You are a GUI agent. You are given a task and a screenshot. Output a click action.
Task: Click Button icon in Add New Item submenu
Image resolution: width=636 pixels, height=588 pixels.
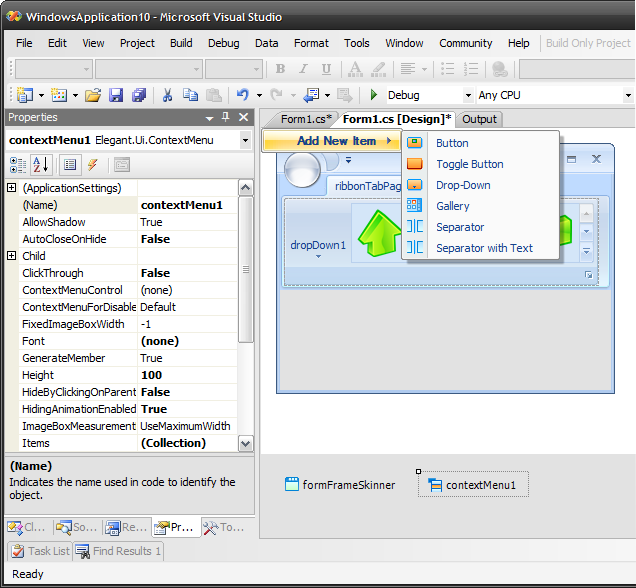coord(415,142)
